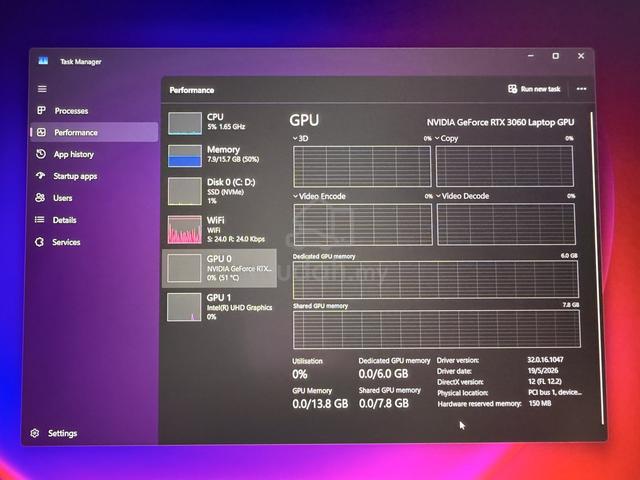This screenshot has height=480, width=640.
Task: Go to the Processes page
Action: [x=94, y=111]
